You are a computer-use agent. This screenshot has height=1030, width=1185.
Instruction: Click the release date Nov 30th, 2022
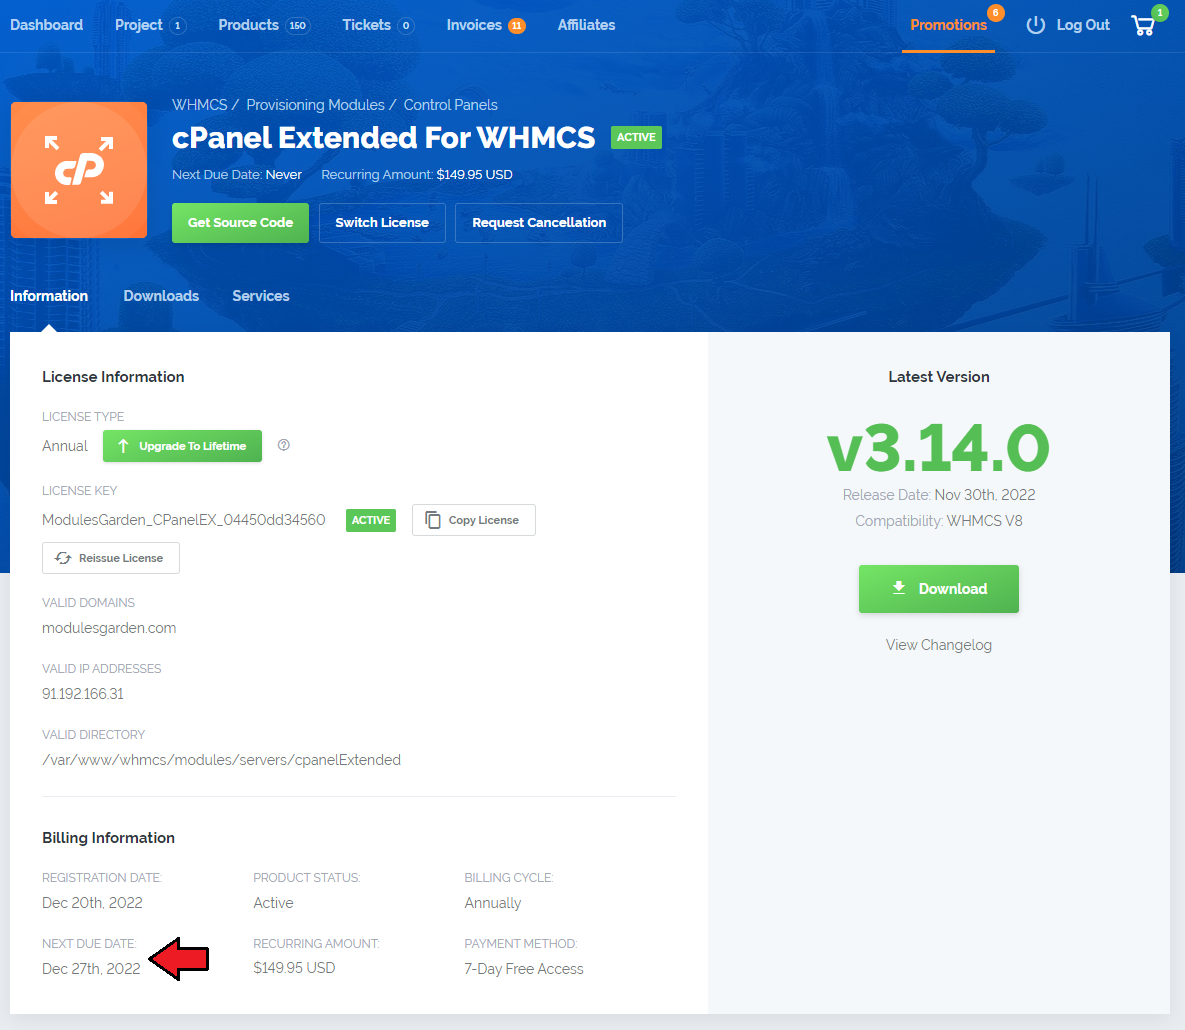pos(985,495)
